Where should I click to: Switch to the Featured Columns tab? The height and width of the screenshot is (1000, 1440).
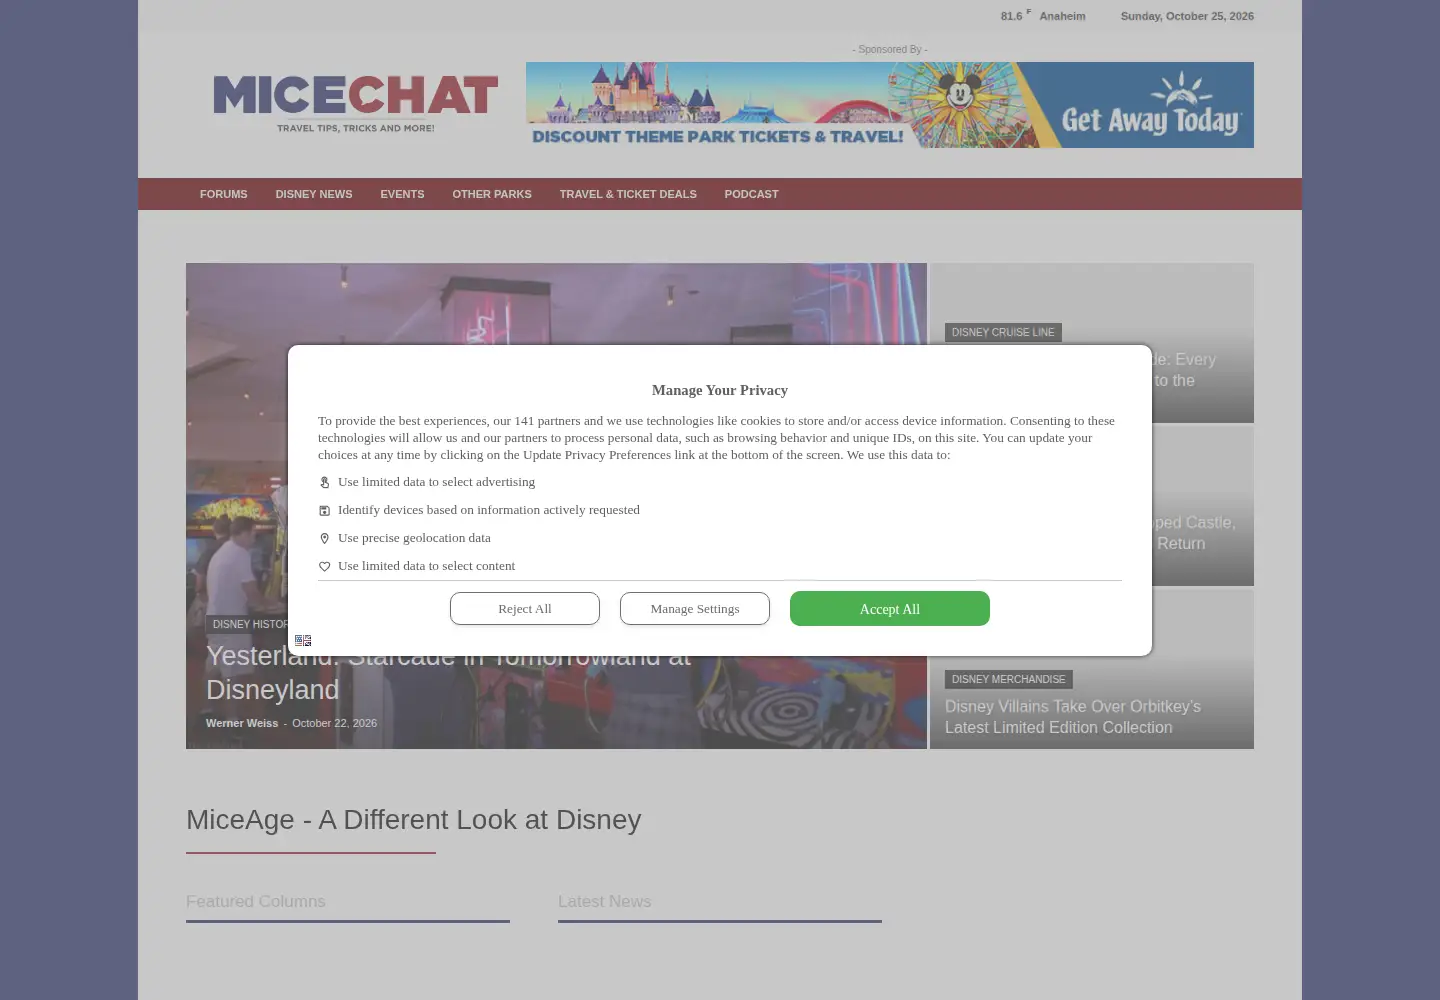[255, 902]
